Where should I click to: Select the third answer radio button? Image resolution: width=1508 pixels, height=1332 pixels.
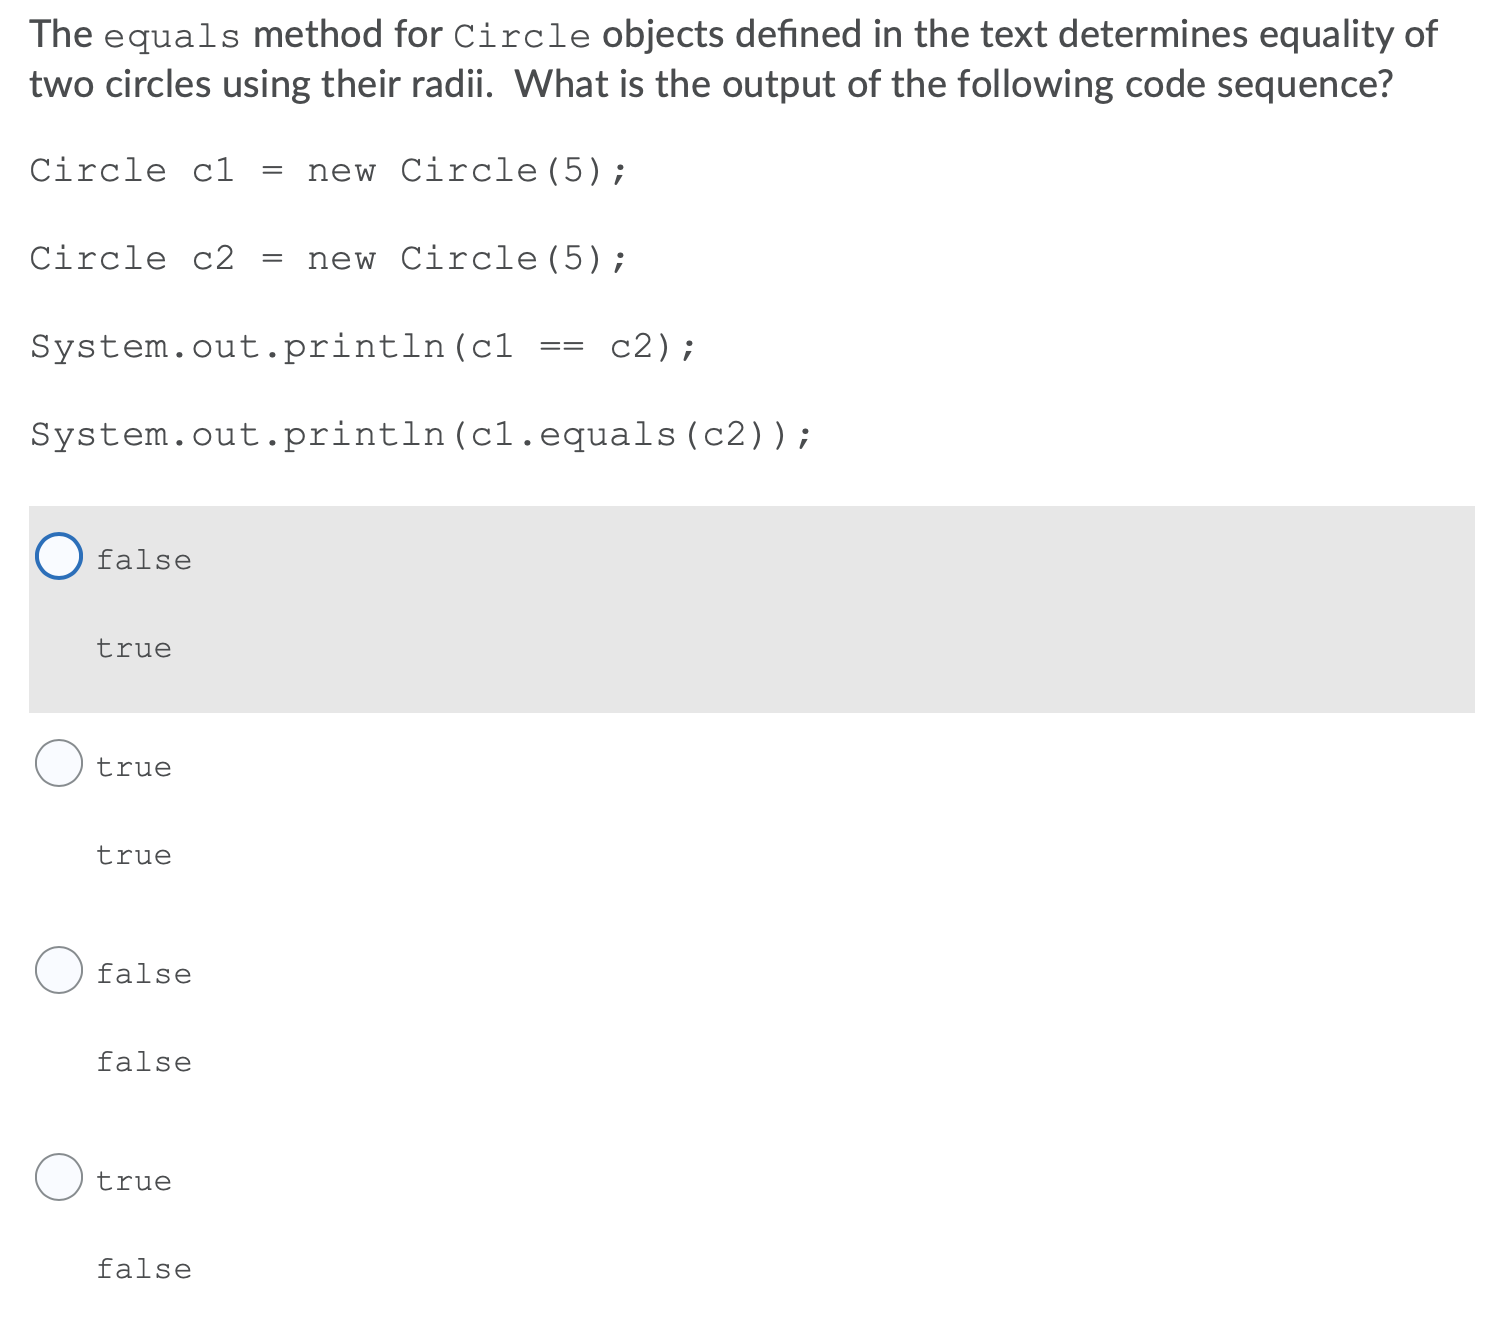point(58,969)
